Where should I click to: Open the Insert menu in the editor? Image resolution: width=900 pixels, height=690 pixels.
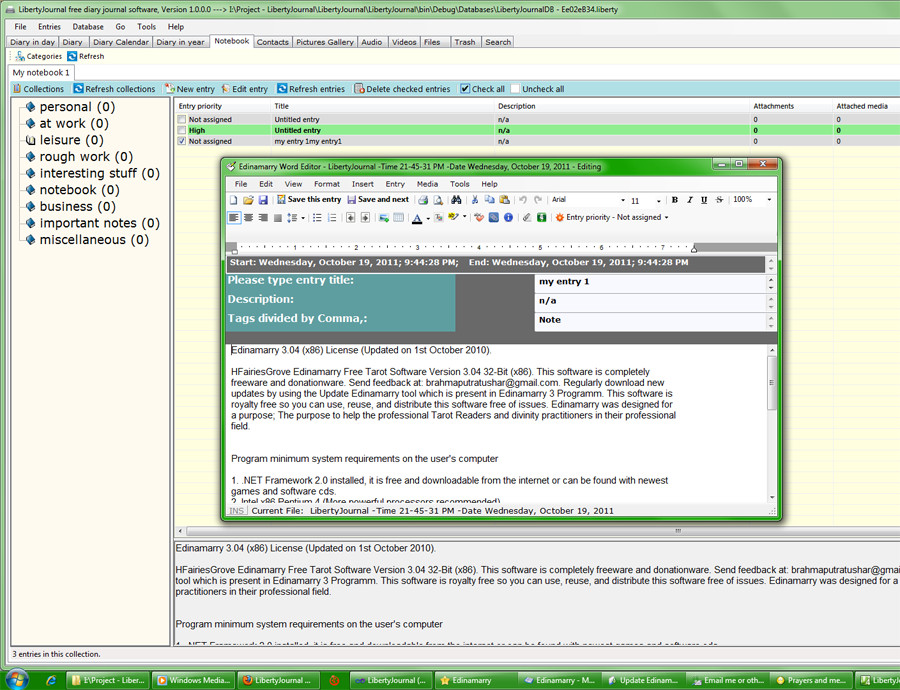click(x=363, y=184)
